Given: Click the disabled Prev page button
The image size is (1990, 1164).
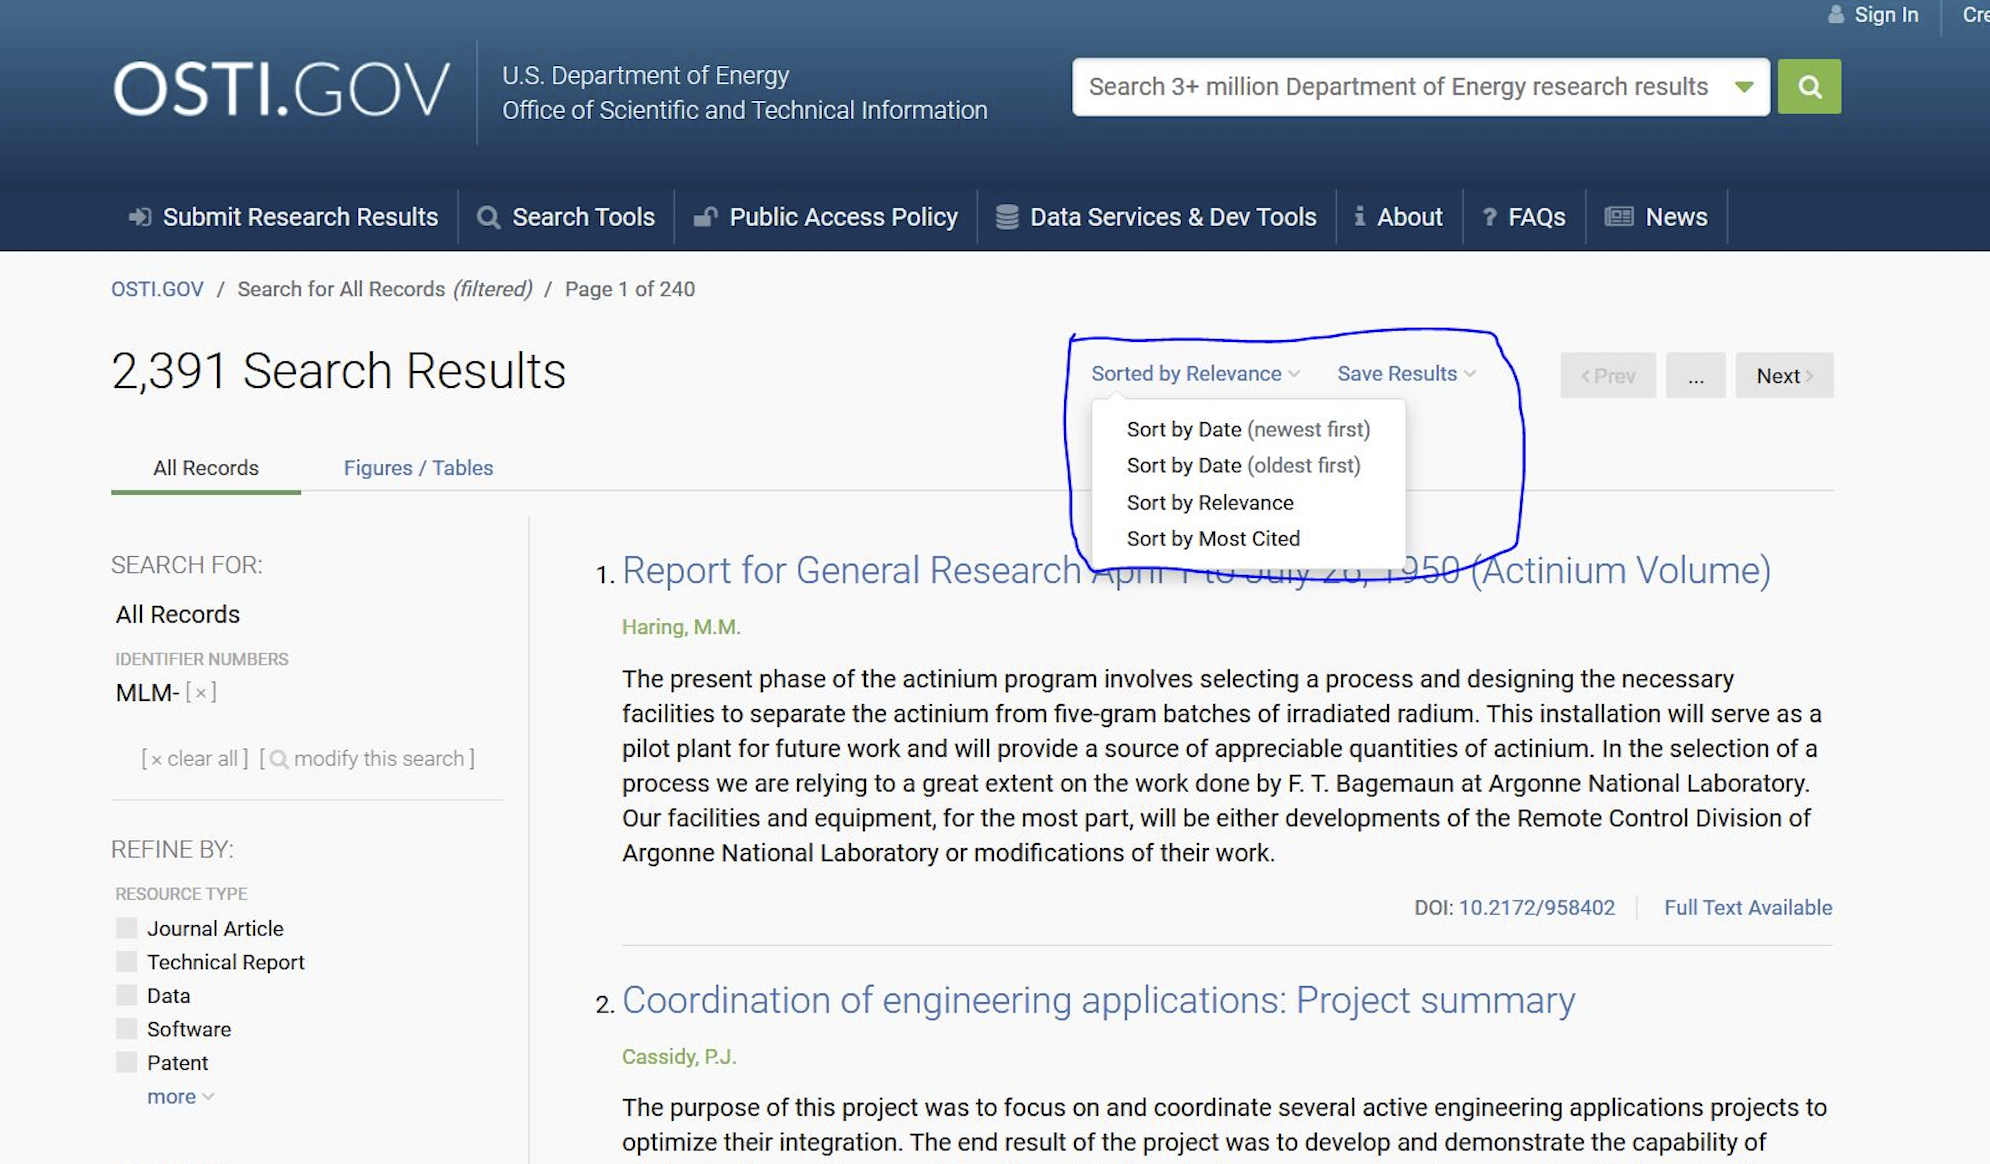Looking at the screenshot, I should tap(1608, 375).
